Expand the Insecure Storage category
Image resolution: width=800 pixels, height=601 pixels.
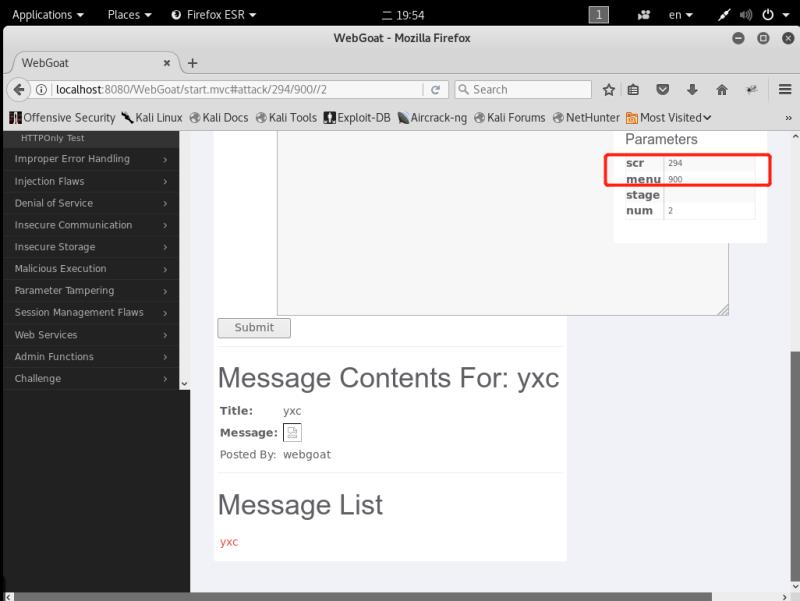pyautogui.click(x=91, y=247)
